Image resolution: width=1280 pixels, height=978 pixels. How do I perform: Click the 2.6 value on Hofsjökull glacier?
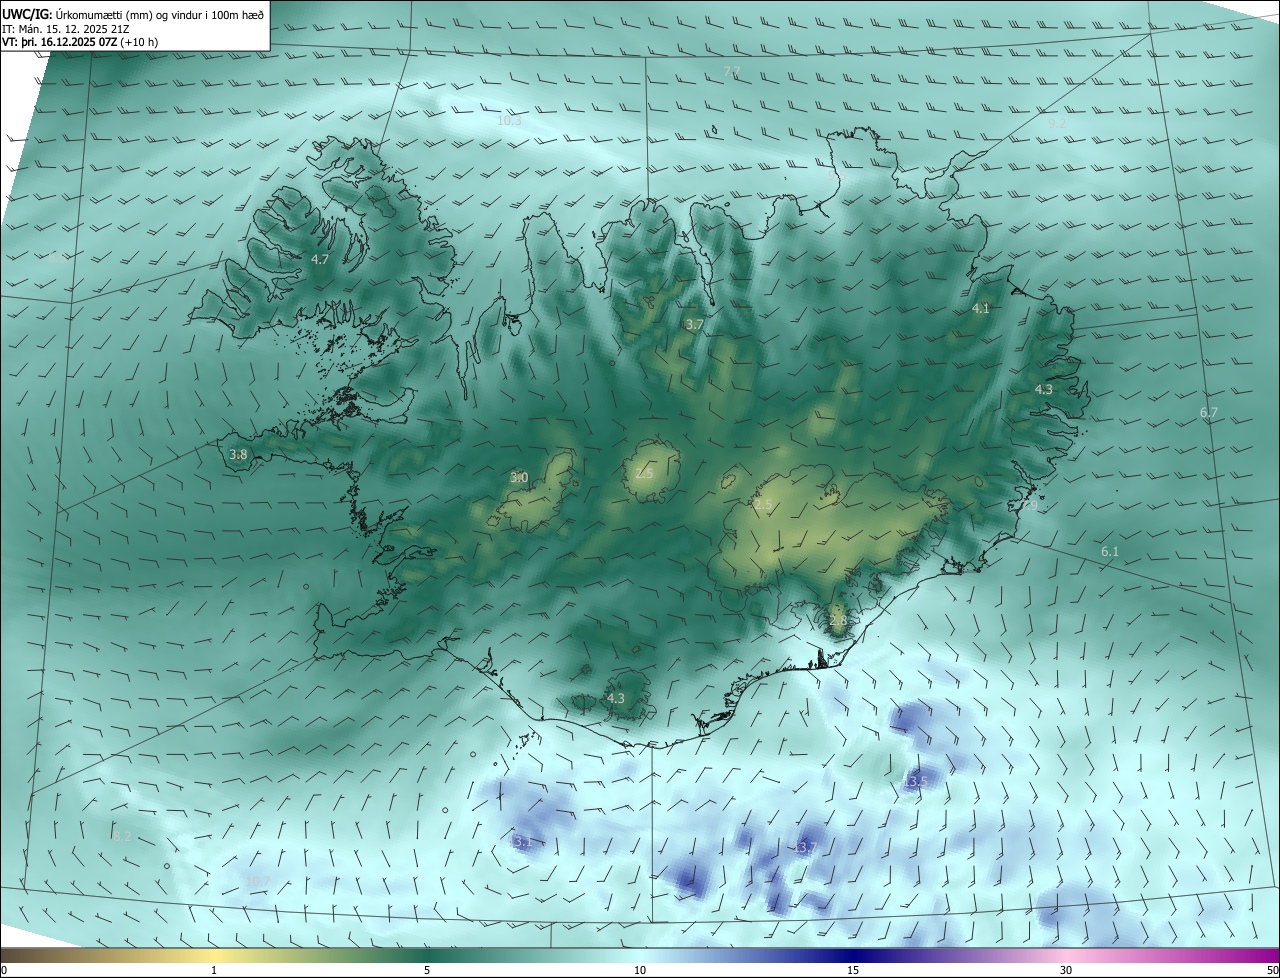pyautogui.click(x=644, y=473)
